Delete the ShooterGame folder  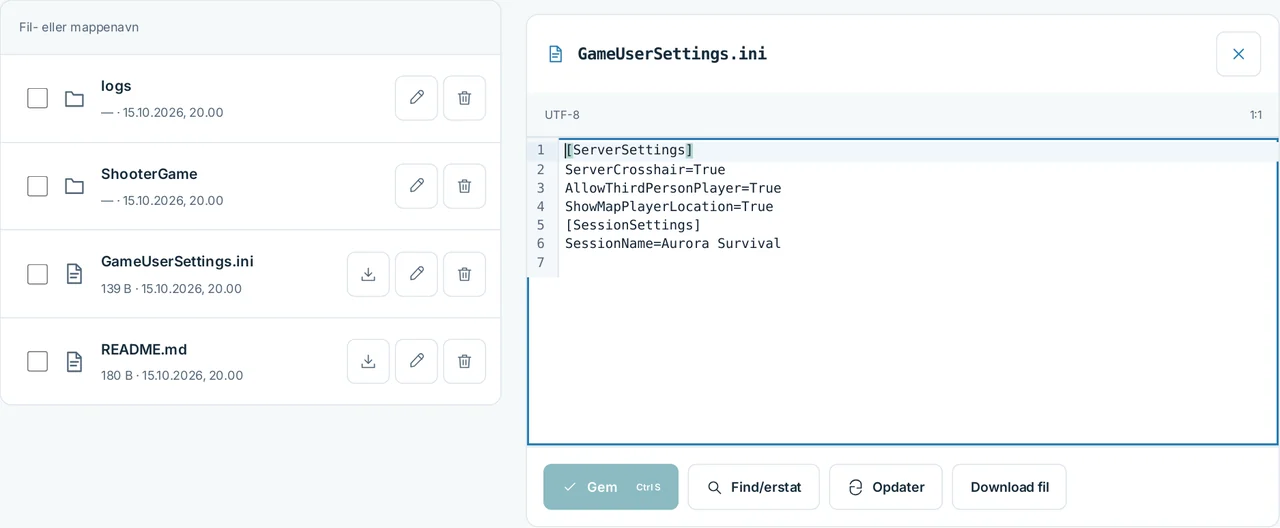click(x=464, y=186)
